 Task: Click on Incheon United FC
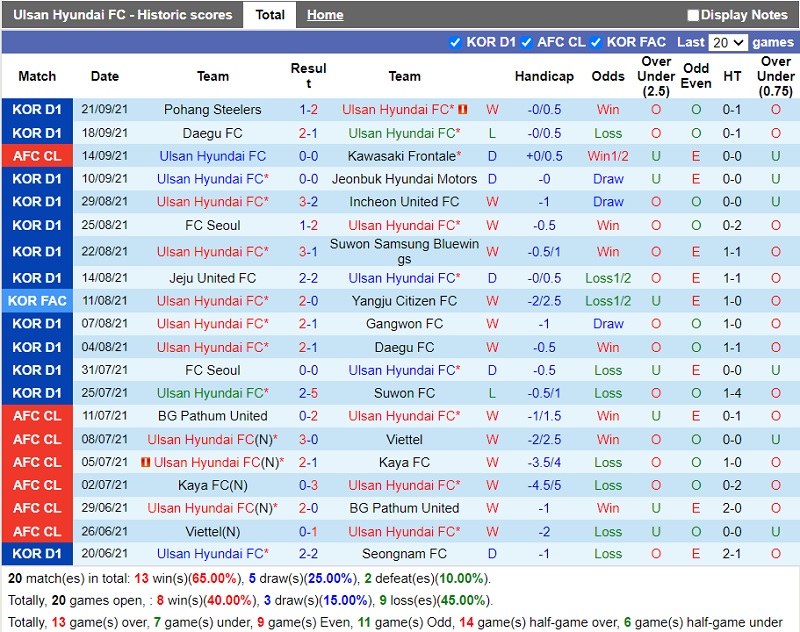[x=404, y=202]
